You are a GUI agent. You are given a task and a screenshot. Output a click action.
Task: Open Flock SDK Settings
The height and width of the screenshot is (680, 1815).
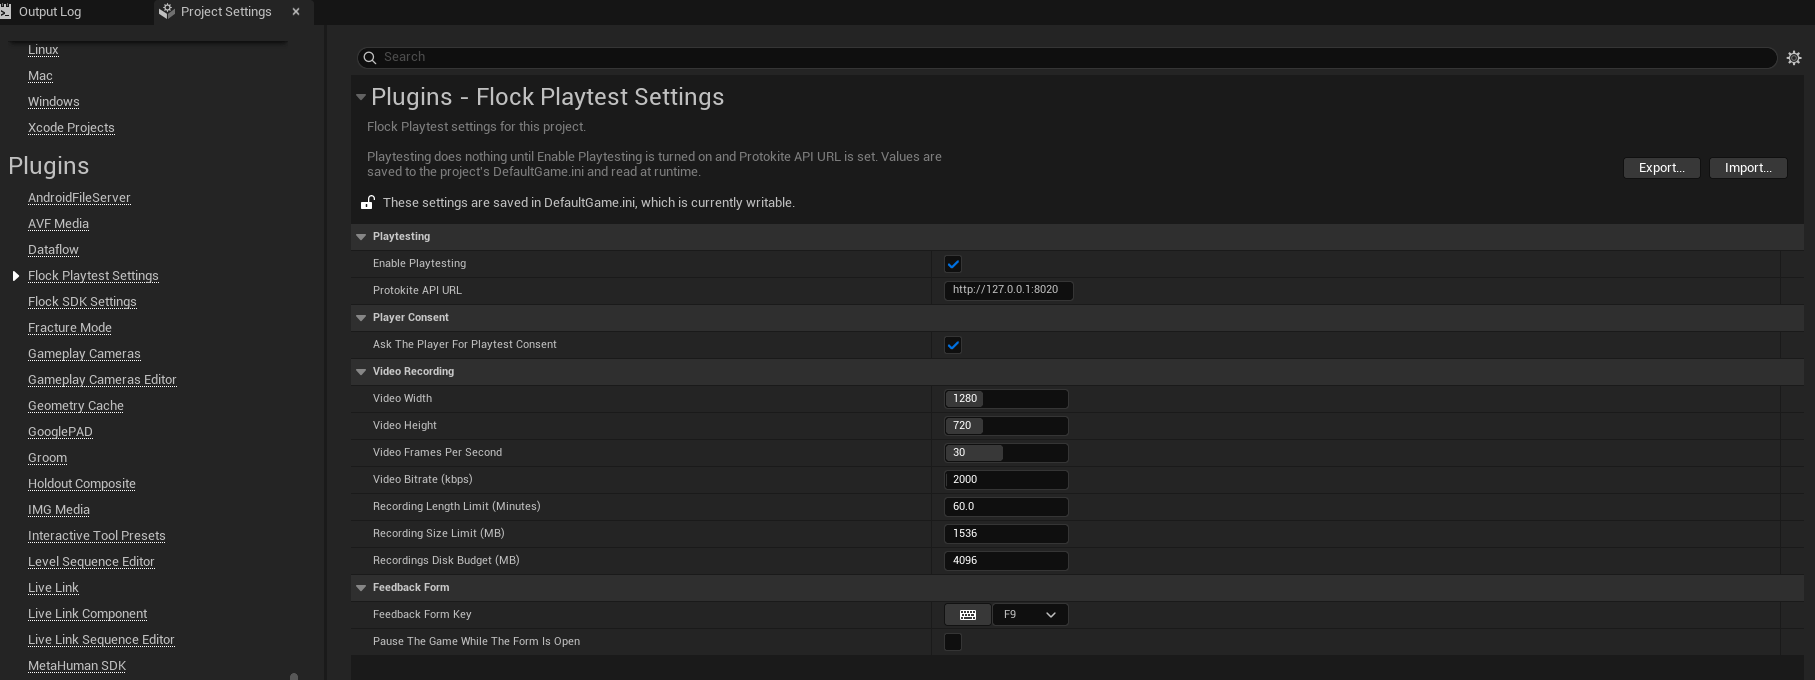(82, 302)
